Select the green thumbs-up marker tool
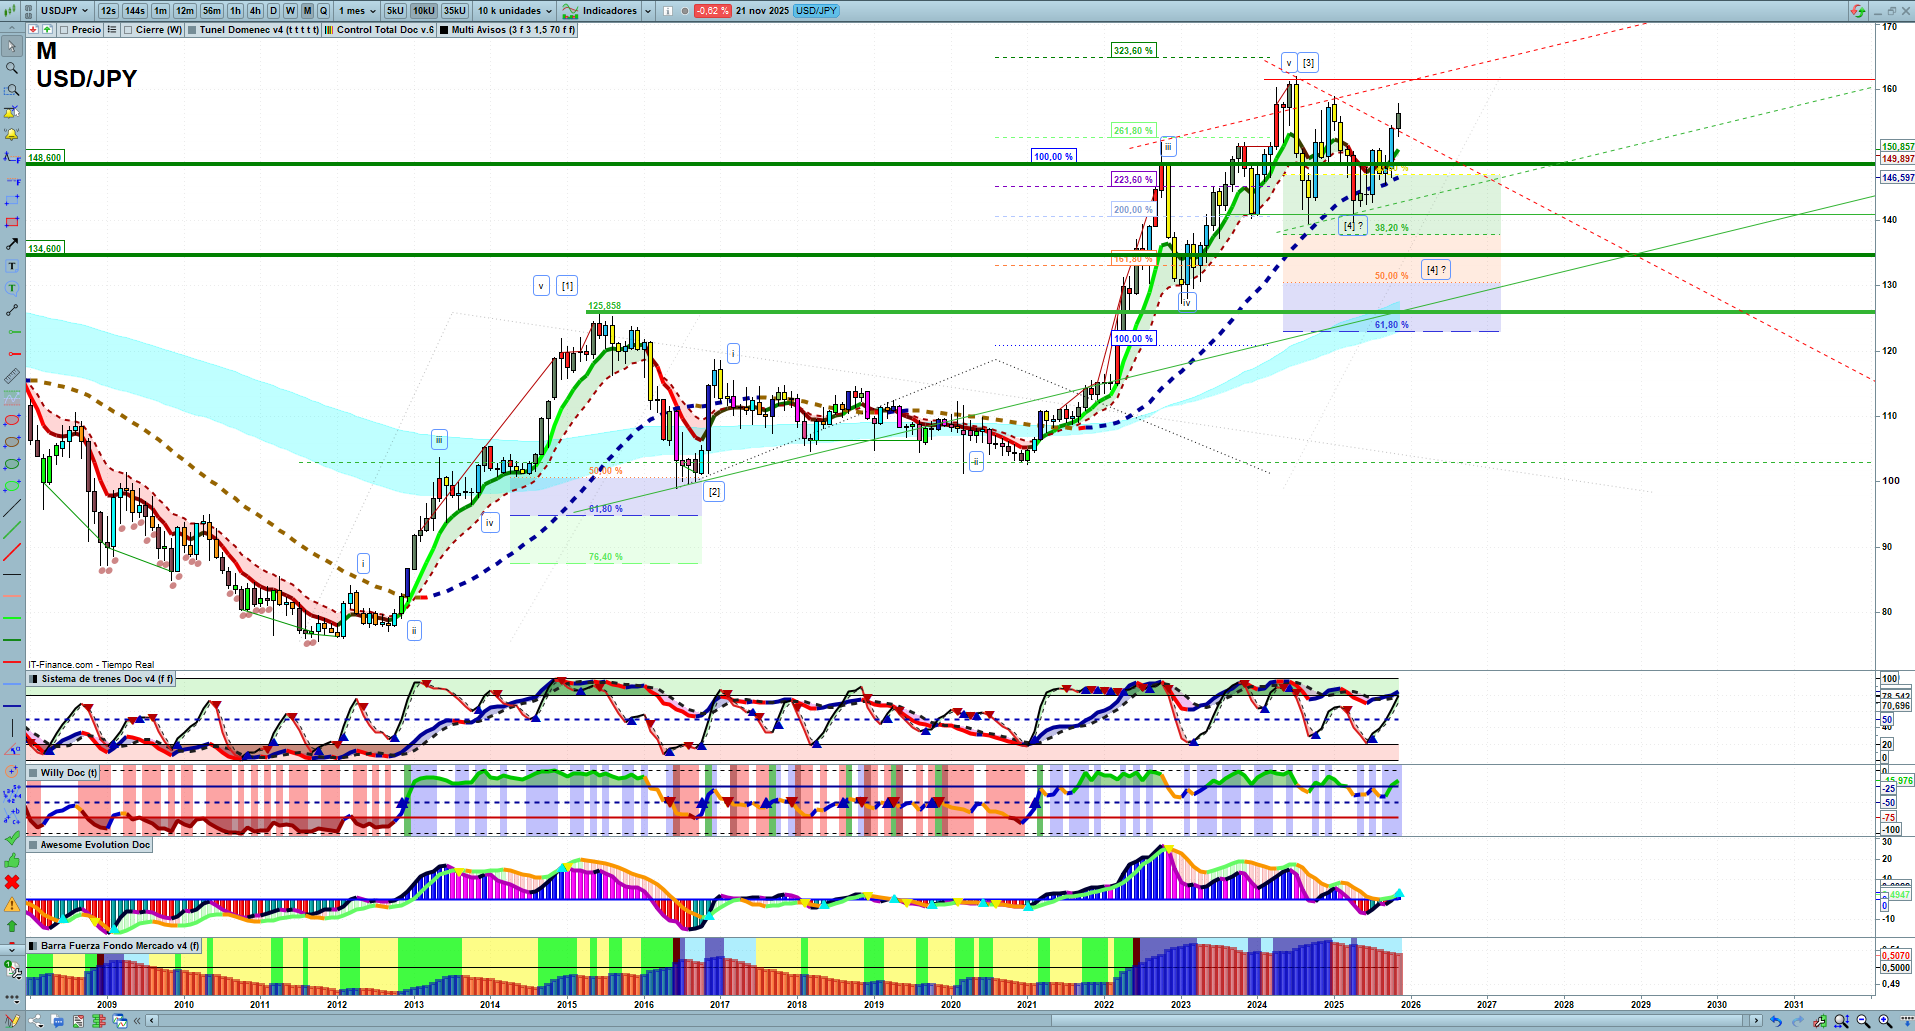 [12, 860]
